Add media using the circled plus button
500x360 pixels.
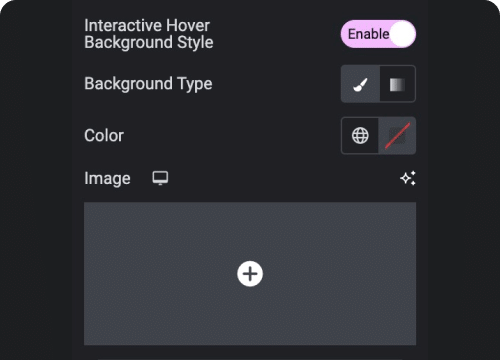click(x=250, y=274)
